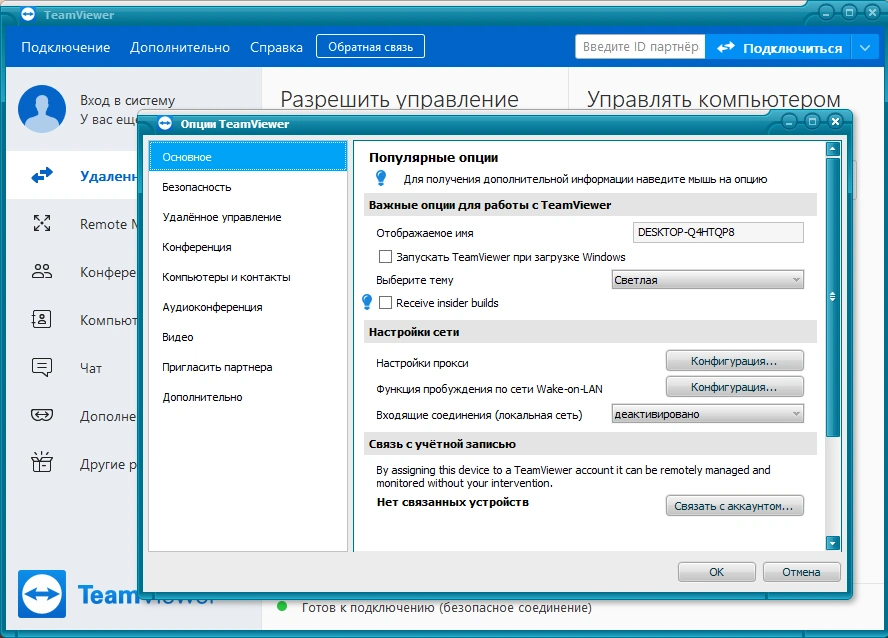The image size is (888, 638).
Task: Expand the arrow beside Подключиться button
Action: coord(865,48)
